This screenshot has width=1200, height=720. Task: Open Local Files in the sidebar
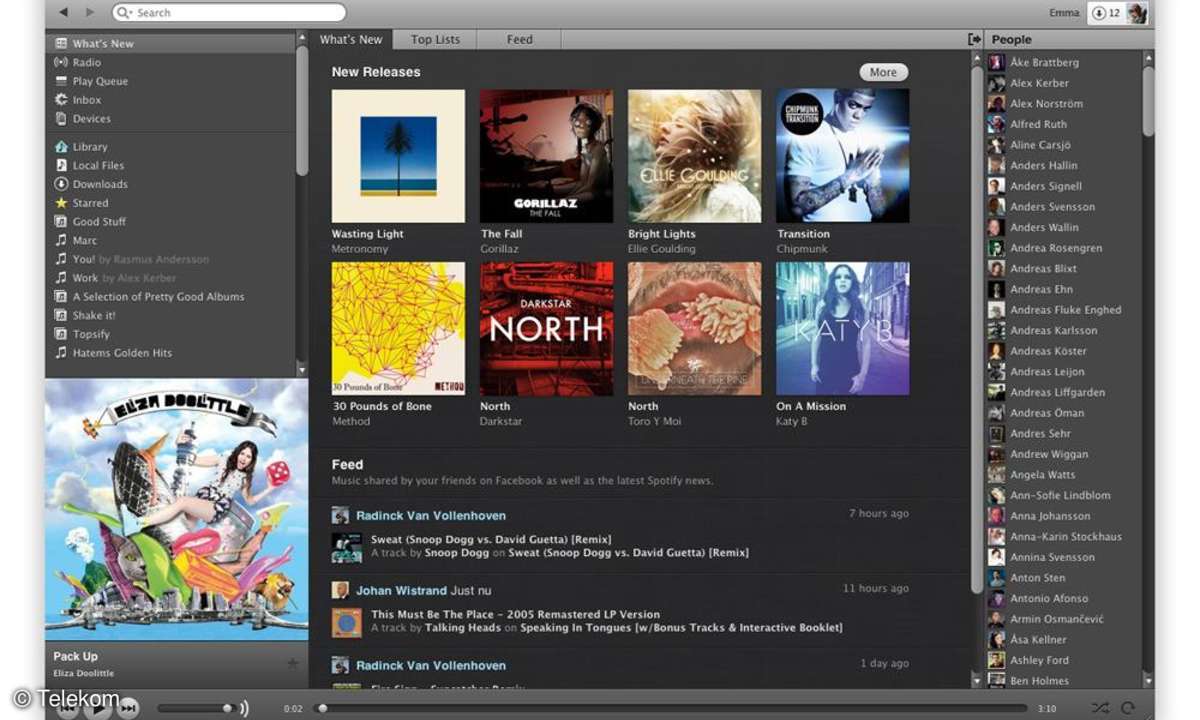[170, 165]
